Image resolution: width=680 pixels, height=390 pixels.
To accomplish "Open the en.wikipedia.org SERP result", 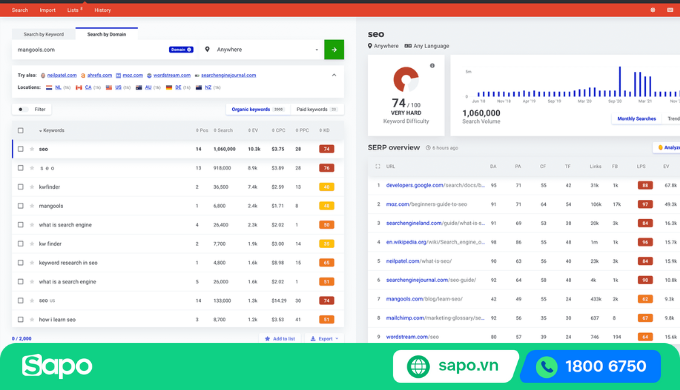I will click(x=435, y=242).
